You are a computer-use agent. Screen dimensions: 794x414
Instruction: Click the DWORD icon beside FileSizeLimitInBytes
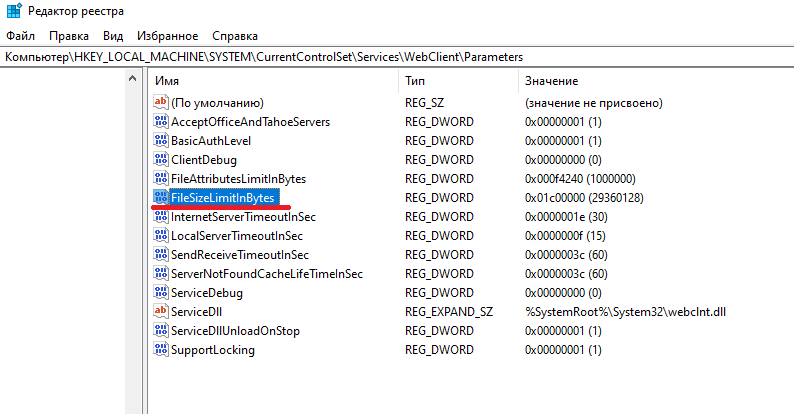160,198
